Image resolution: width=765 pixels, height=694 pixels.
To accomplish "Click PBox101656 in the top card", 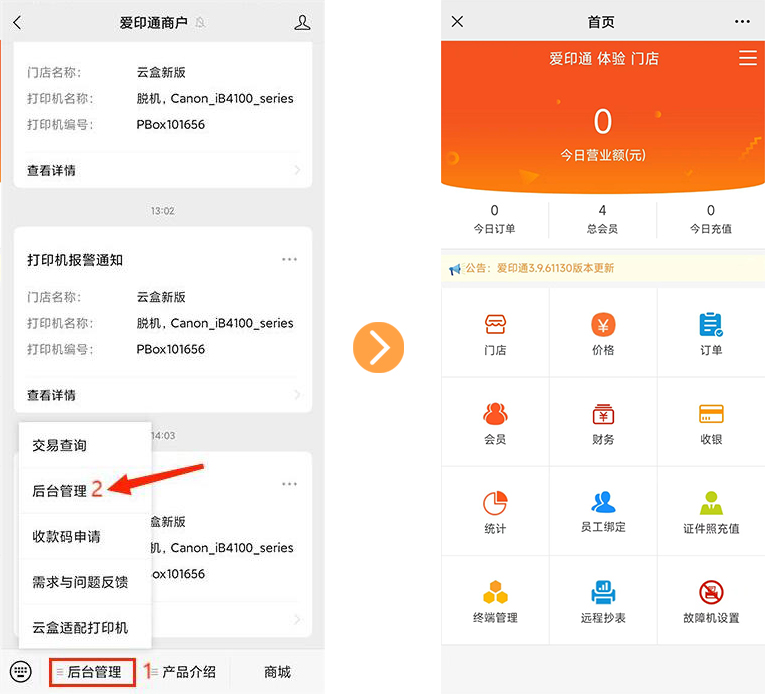I will pos(170,124).
